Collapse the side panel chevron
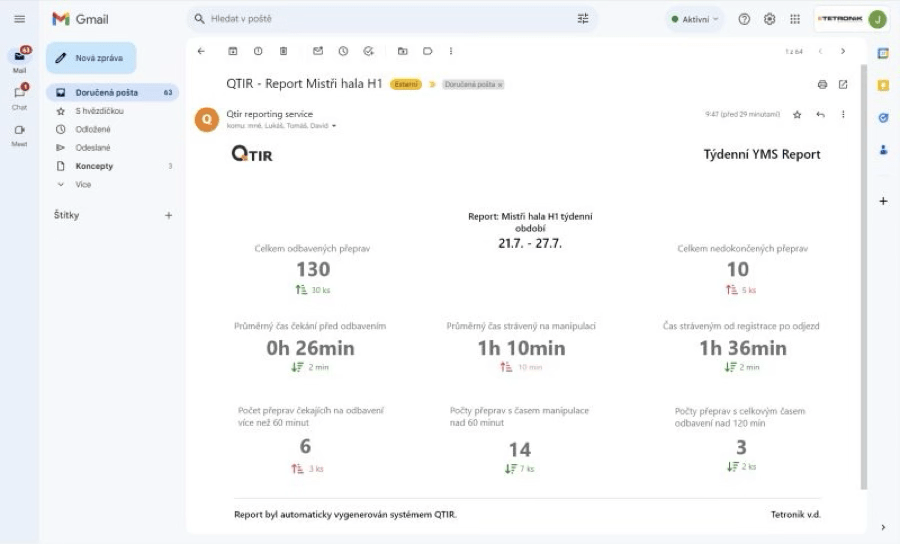This screenshot has height=544, width=900. pyautogui.click(x=883, y=527)
